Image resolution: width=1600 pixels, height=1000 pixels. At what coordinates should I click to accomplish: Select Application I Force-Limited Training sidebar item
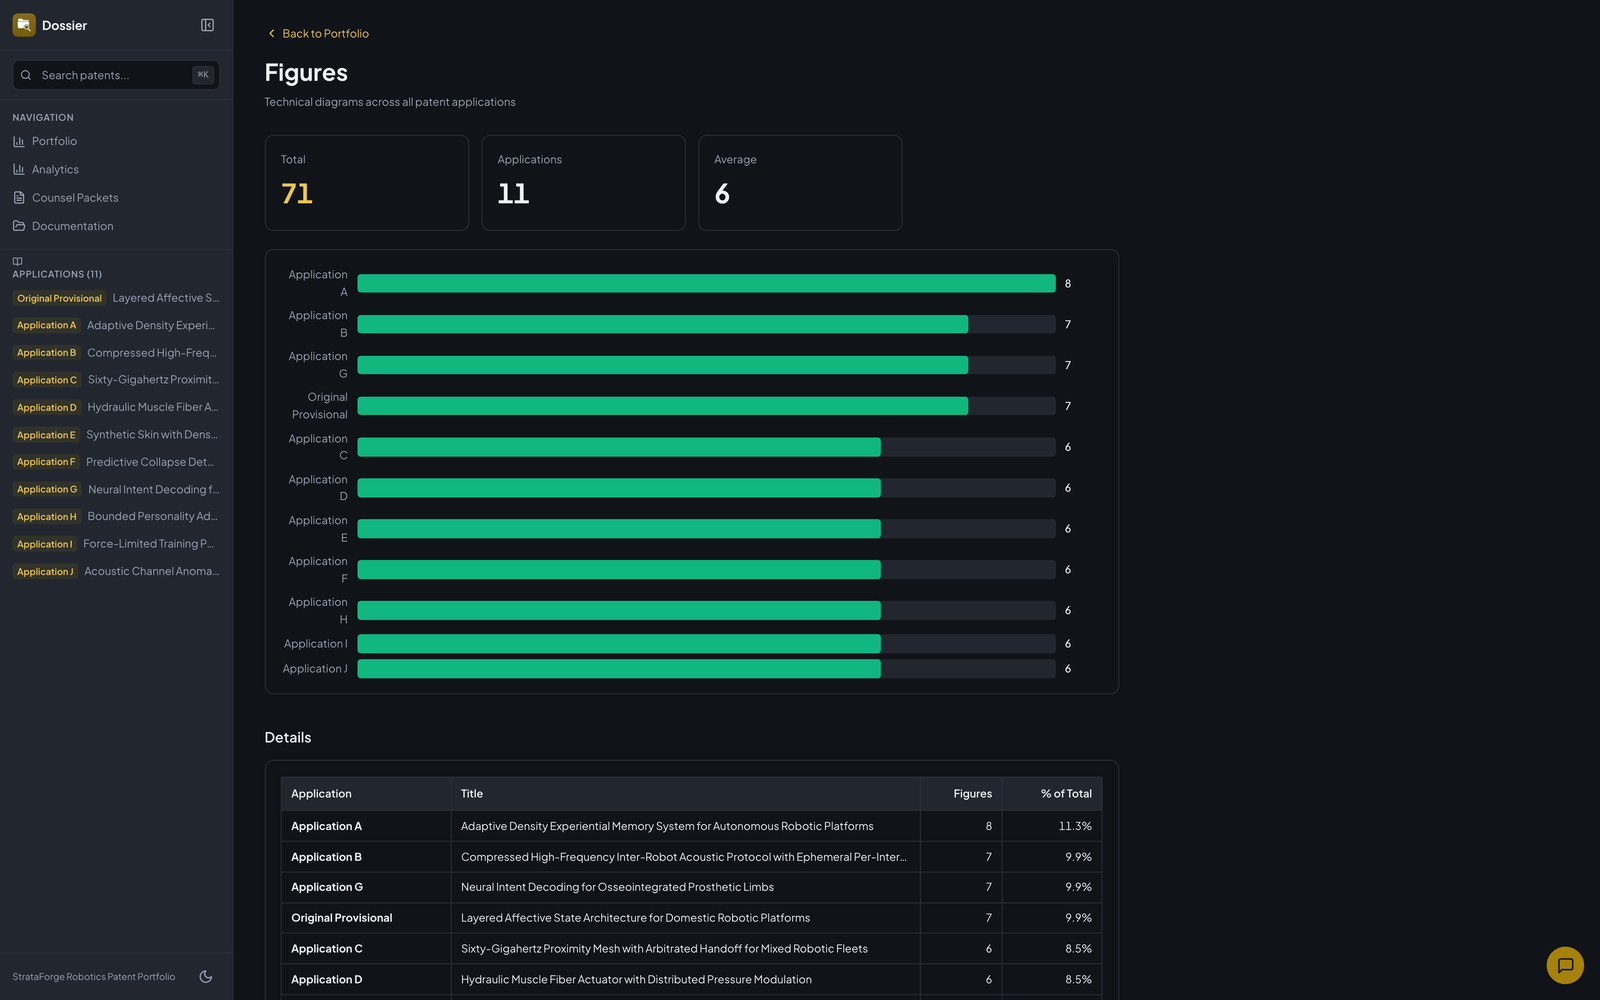pos(116,544)
